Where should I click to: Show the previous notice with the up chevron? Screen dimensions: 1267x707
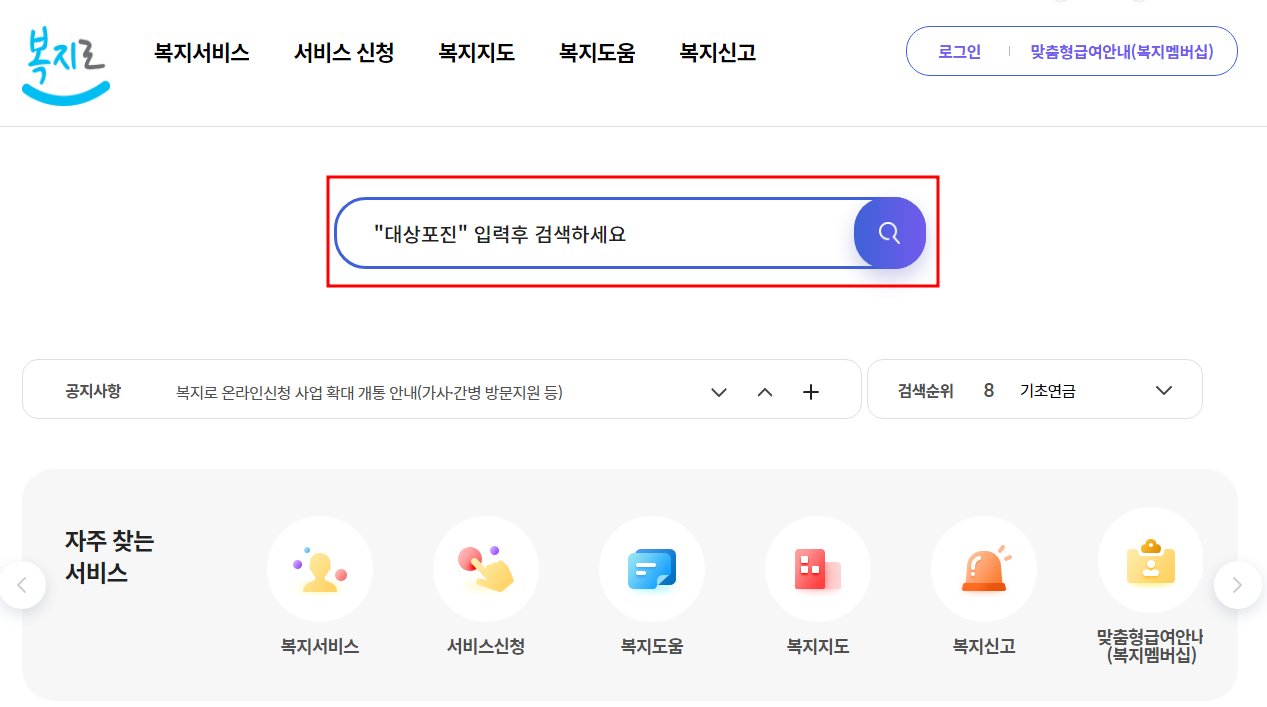tap(765, 392)
